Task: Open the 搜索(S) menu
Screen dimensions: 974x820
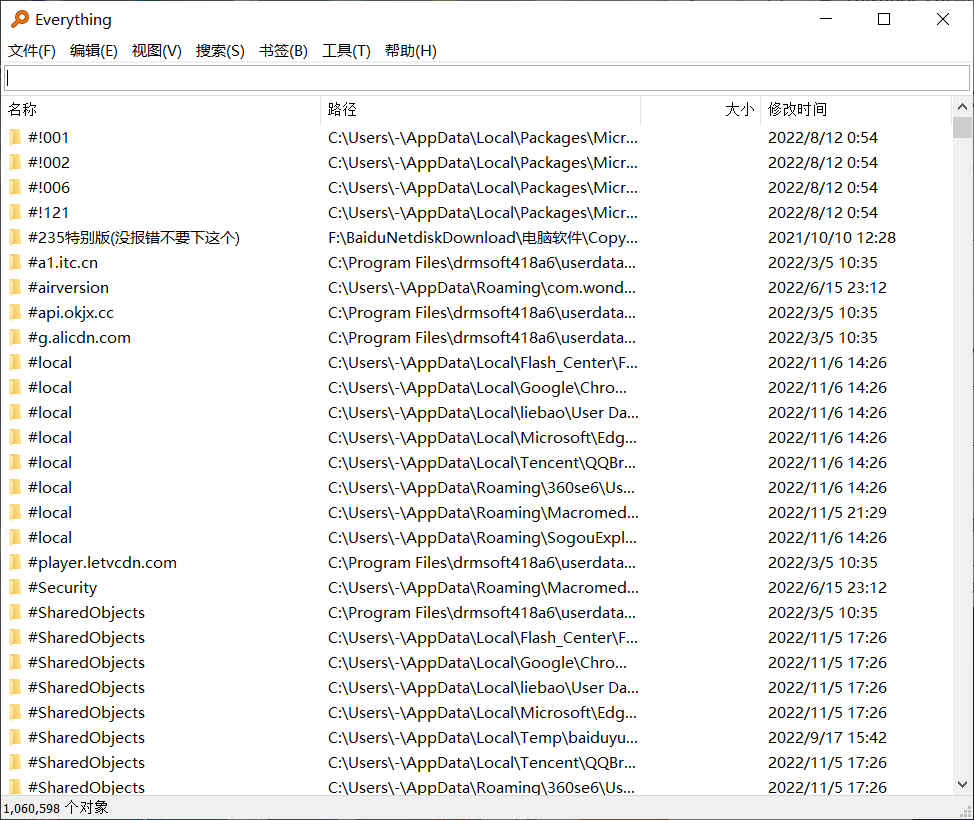Action: click(x=220, y=51)
